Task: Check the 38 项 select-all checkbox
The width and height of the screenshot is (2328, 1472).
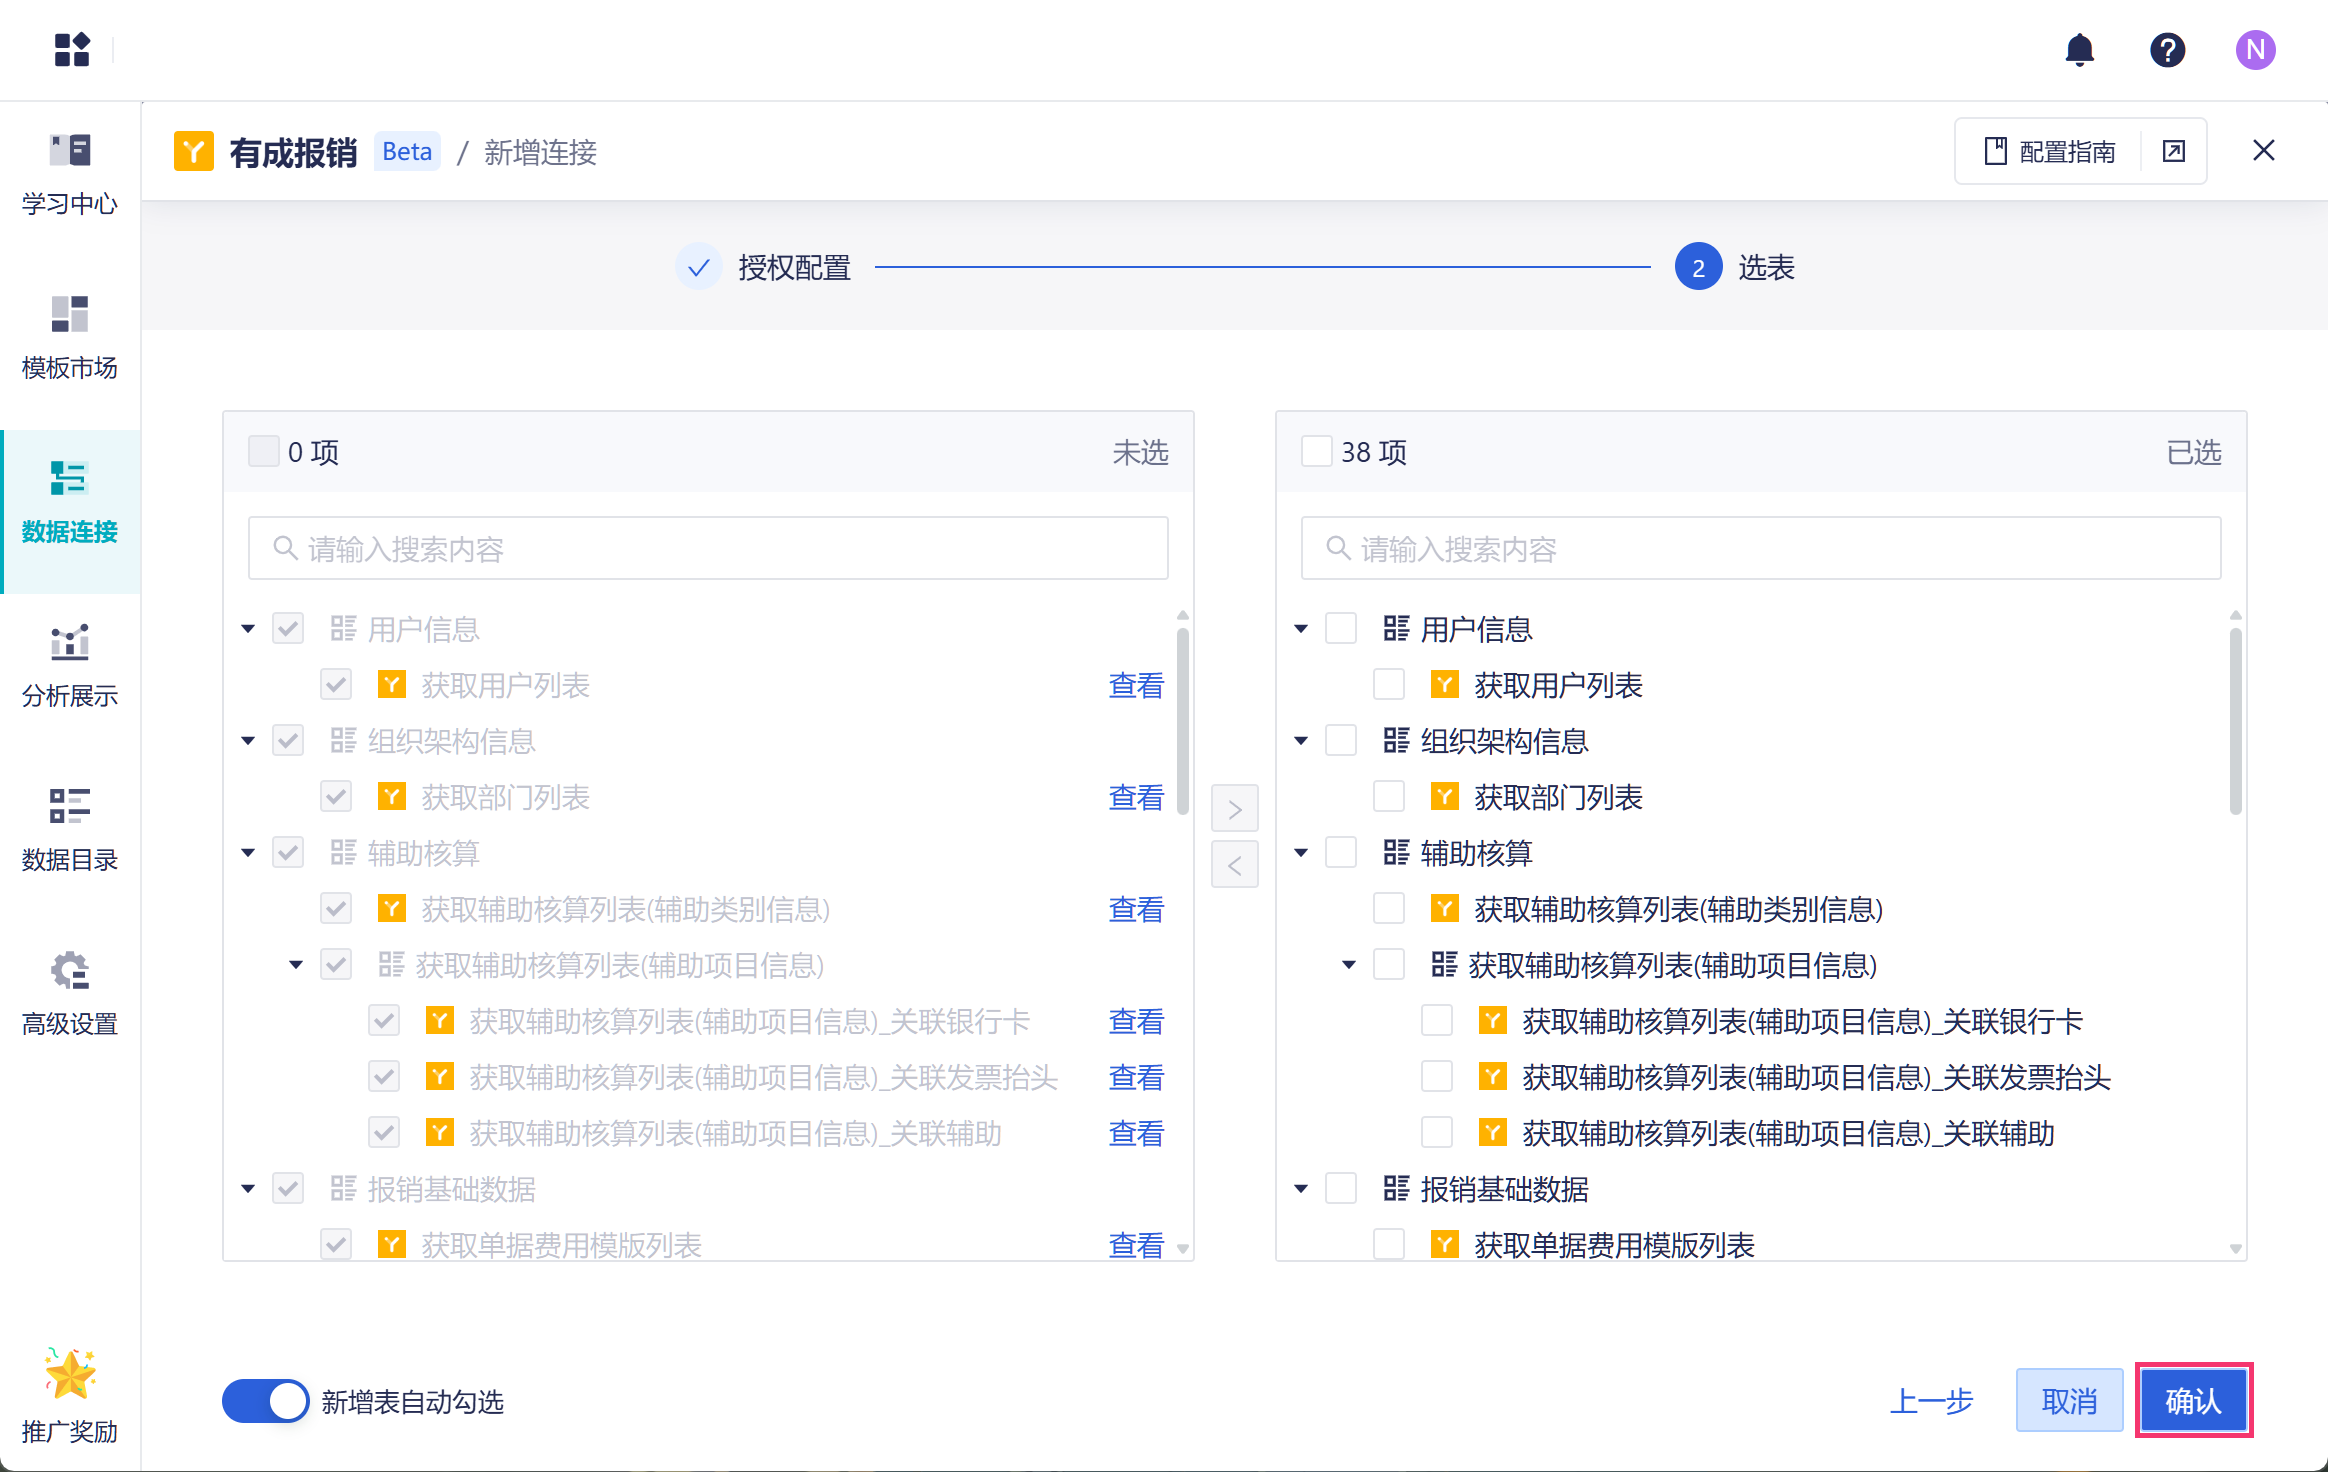Action: click(x=1316, y=452)
